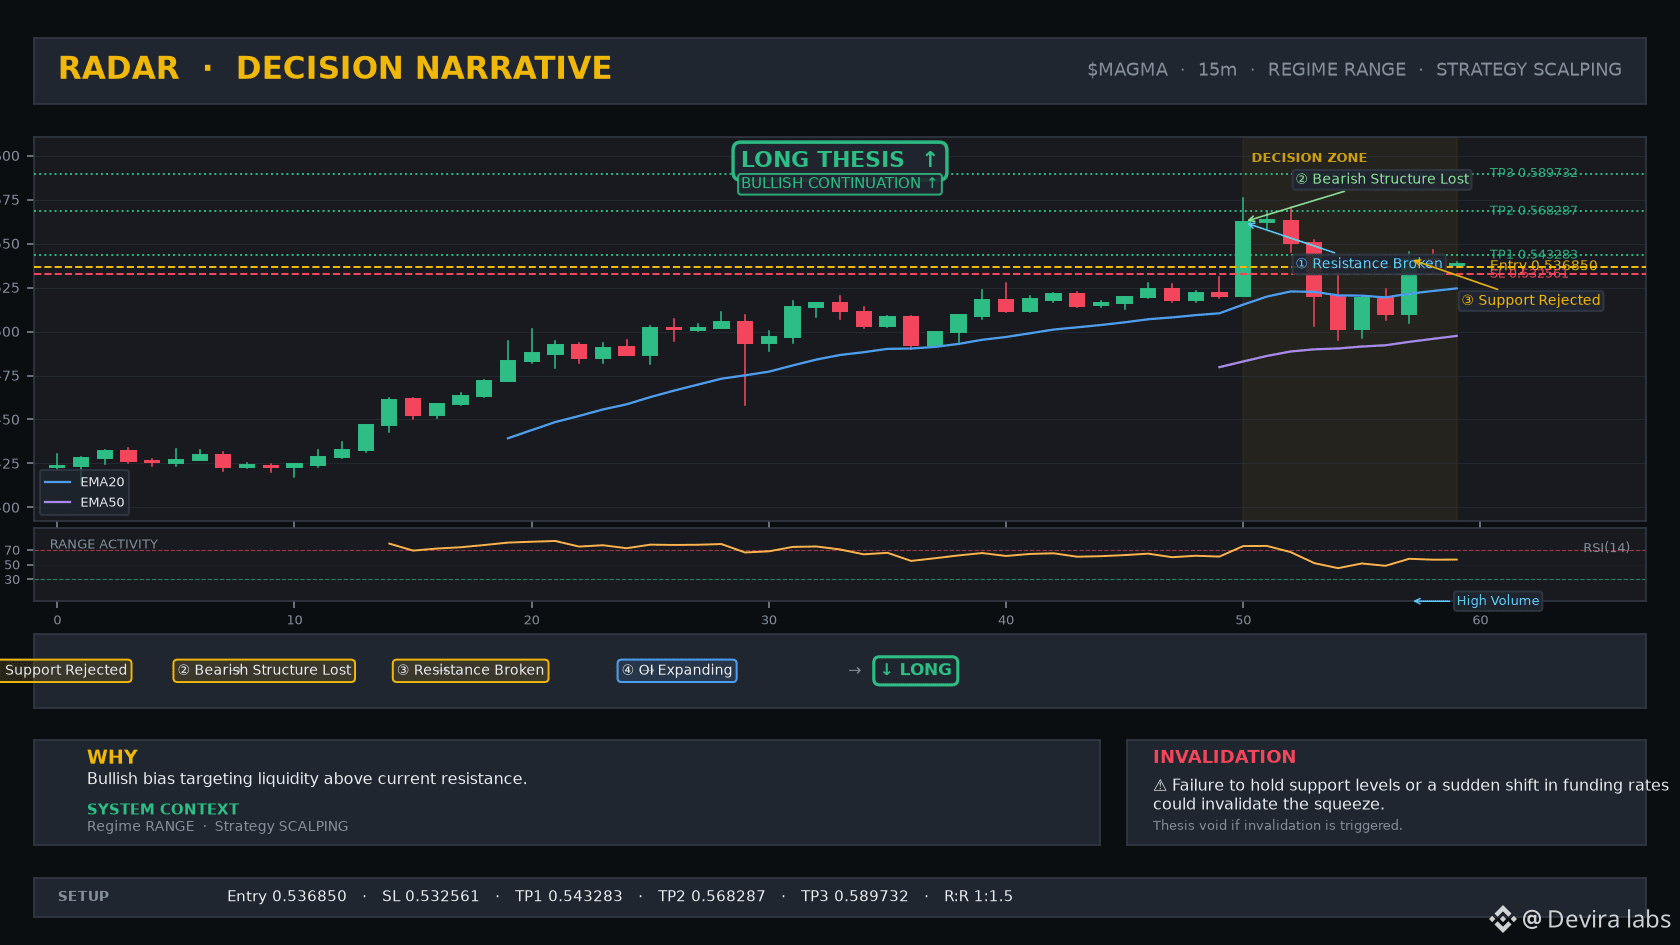Click the x-axis tick labeled 20
Image resolution: width=1680 pixels, height=945 pixels.
coord(531,620)
